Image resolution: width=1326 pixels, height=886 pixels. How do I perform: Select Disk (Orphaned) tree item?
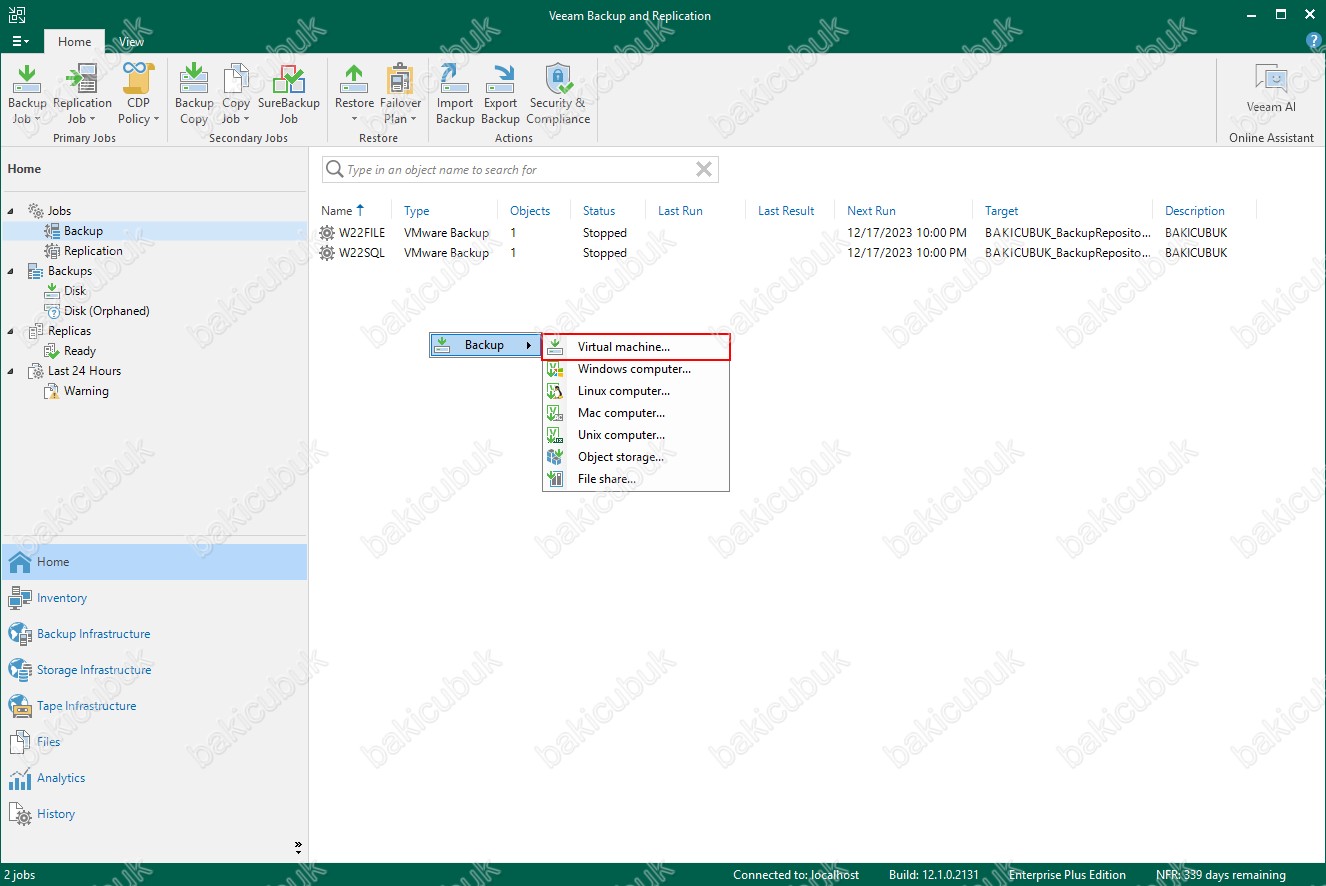click(x=106, y=311)
